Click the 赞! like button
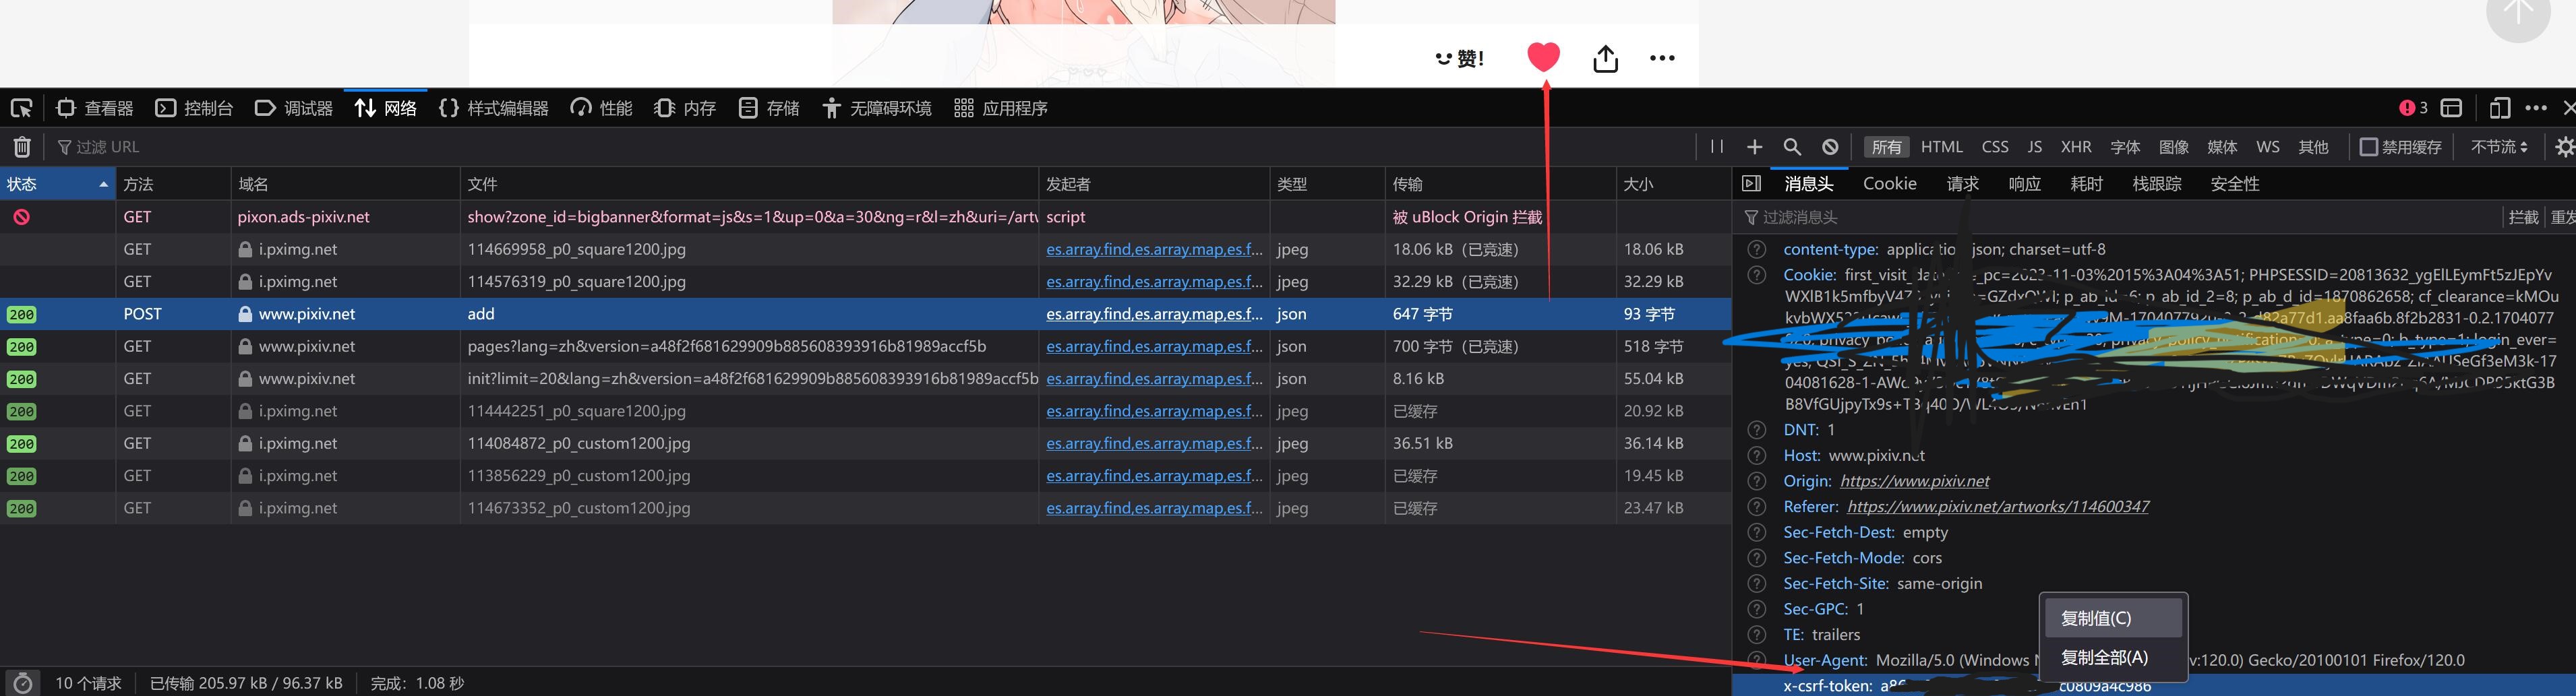Viewport: 2576px width, 696px height. 1460,58
